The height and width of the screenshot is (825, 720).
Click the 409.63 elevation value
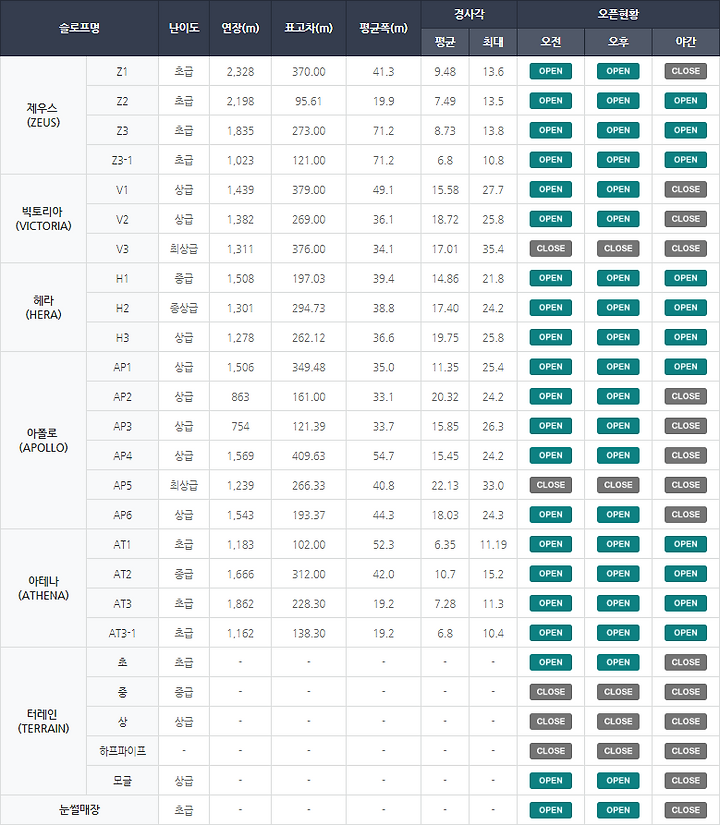coord(309,456)
